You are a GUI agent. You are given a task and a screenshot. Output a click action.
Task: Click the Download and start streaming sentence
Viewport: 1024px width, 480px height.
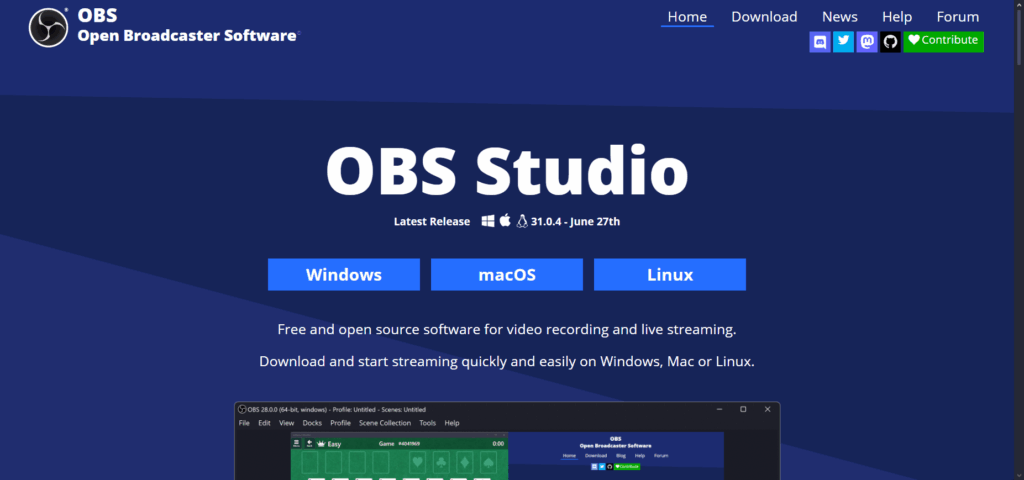(507, 361)
